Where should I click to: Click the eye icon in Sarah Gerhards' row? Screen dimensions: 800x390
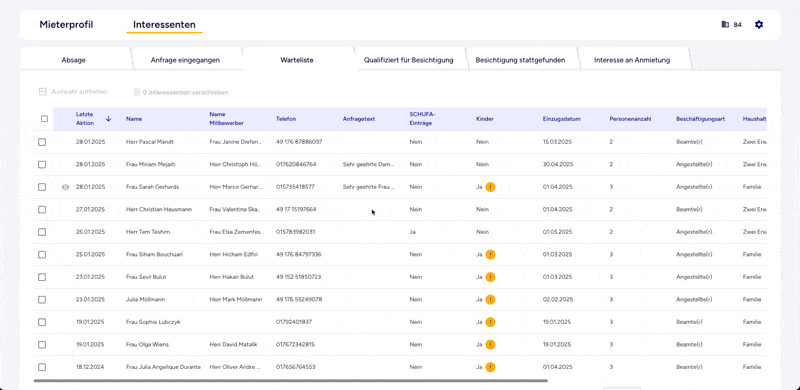pos(65,187)
